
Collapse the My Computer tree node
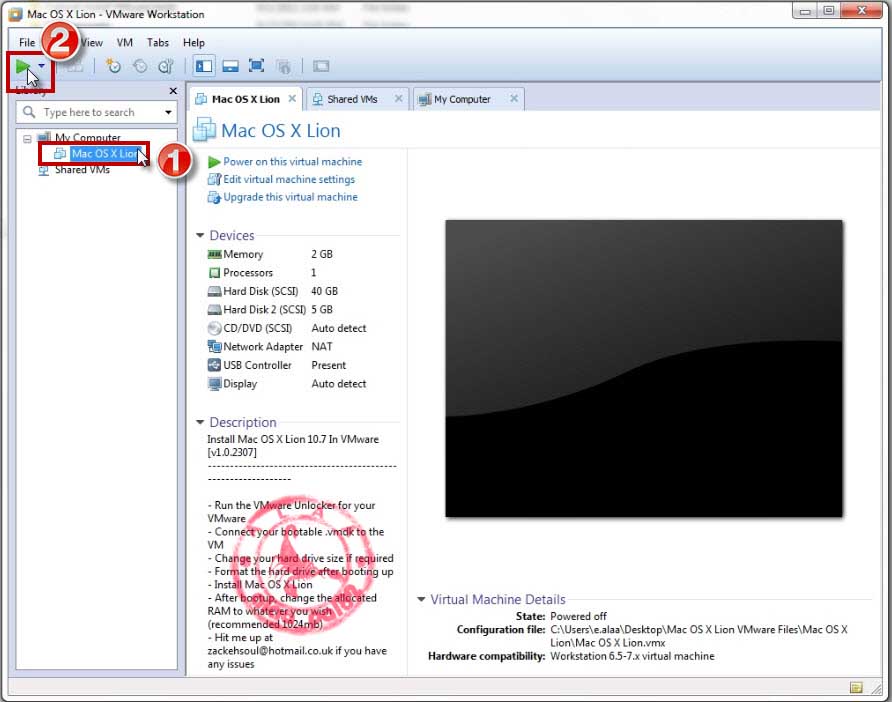tap(27, 138)
